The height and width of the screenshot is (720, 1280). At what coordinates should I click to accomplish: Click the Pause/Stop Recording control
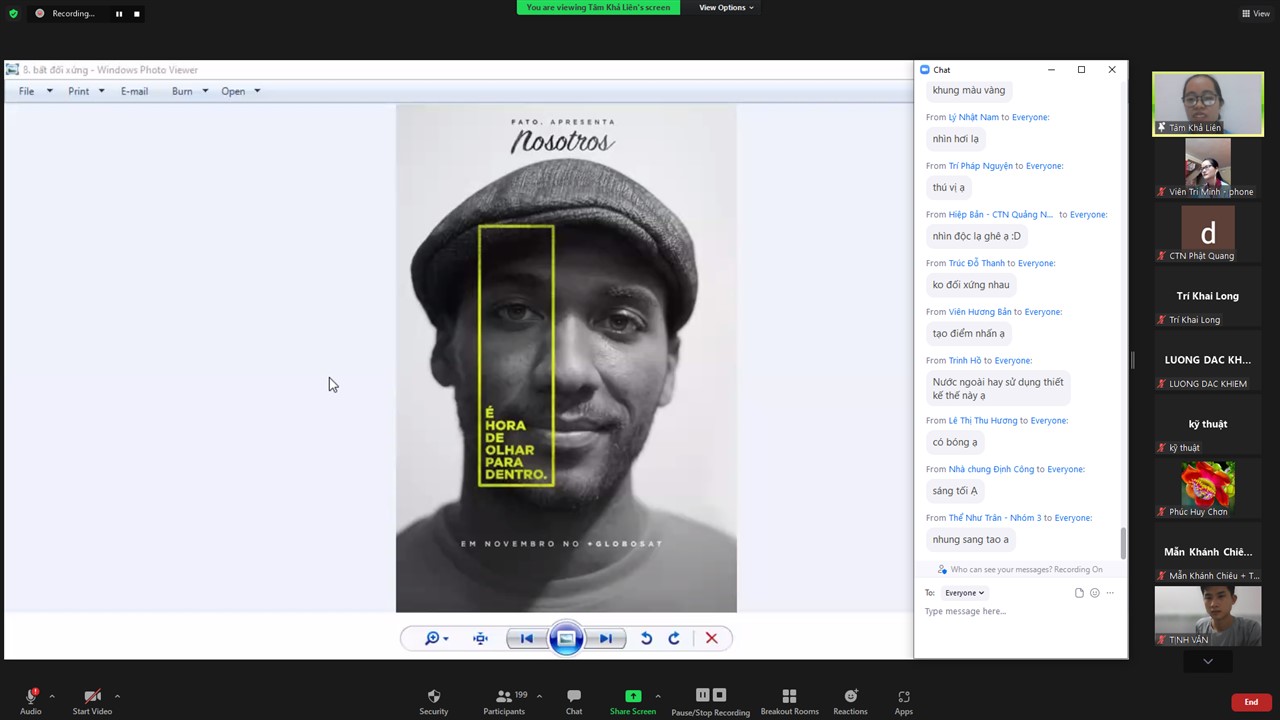(710, 700)
